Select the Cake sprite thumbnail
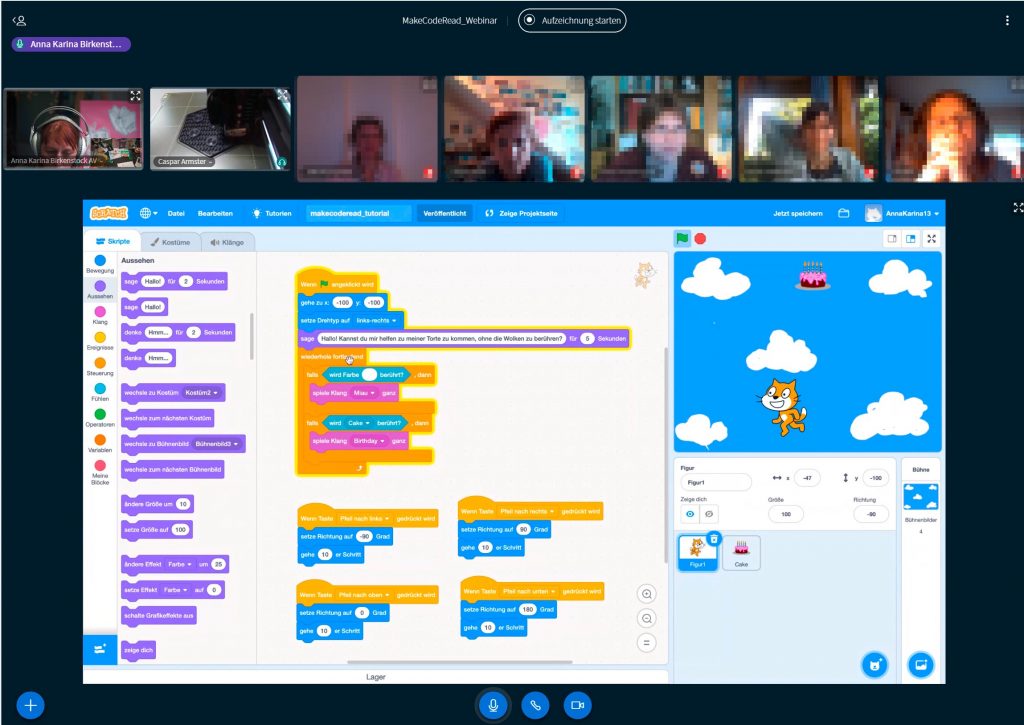Viewport: 1024px width, 725px height. click(741, 553)
